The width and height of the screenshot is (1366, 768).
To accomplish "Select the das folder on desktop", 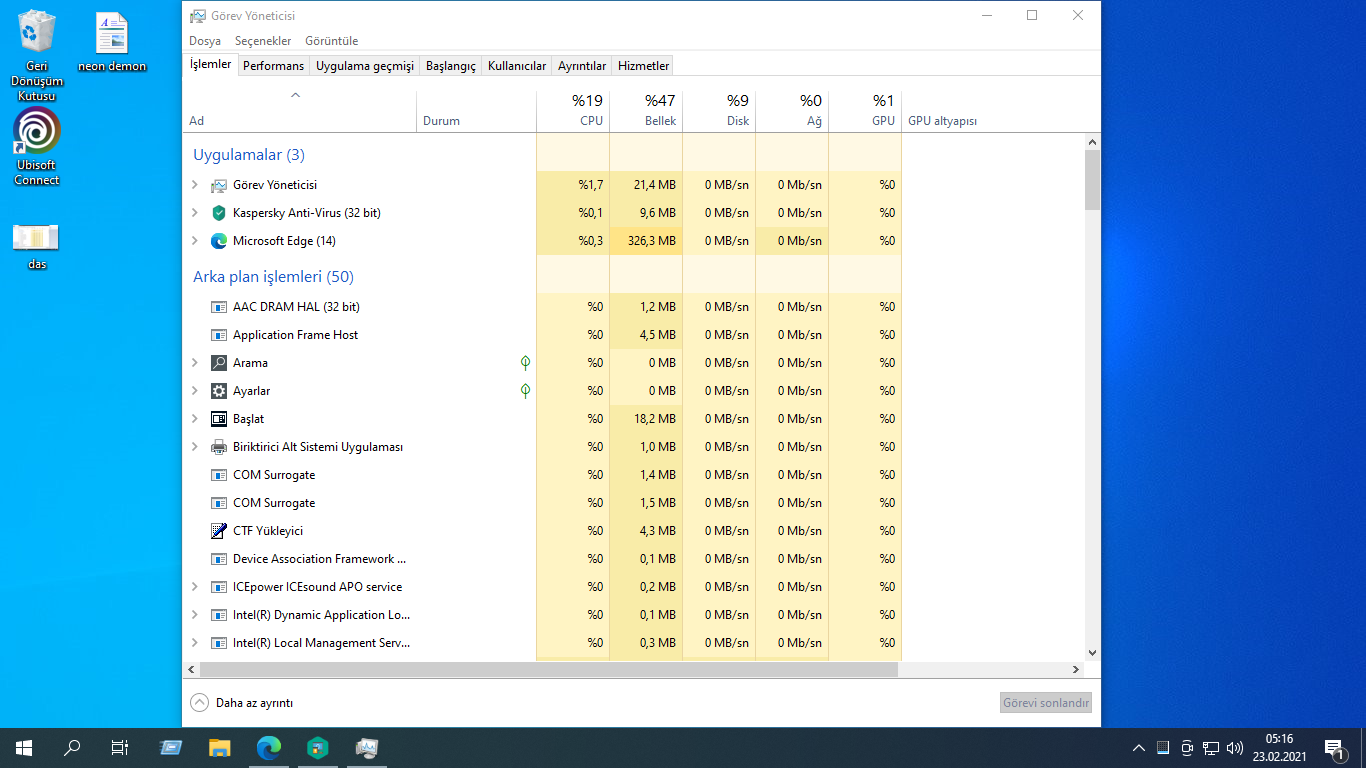I will click(37, 247).
